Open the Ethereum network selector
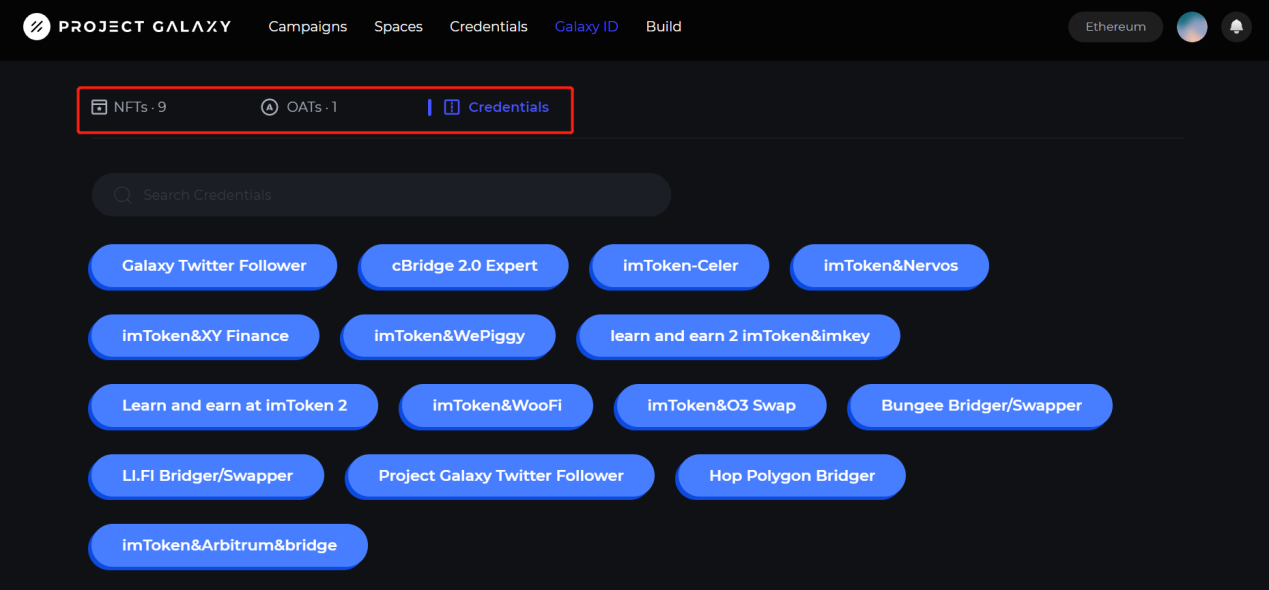This screenshot has width=1269, height=590. (x=1115, y=27)
